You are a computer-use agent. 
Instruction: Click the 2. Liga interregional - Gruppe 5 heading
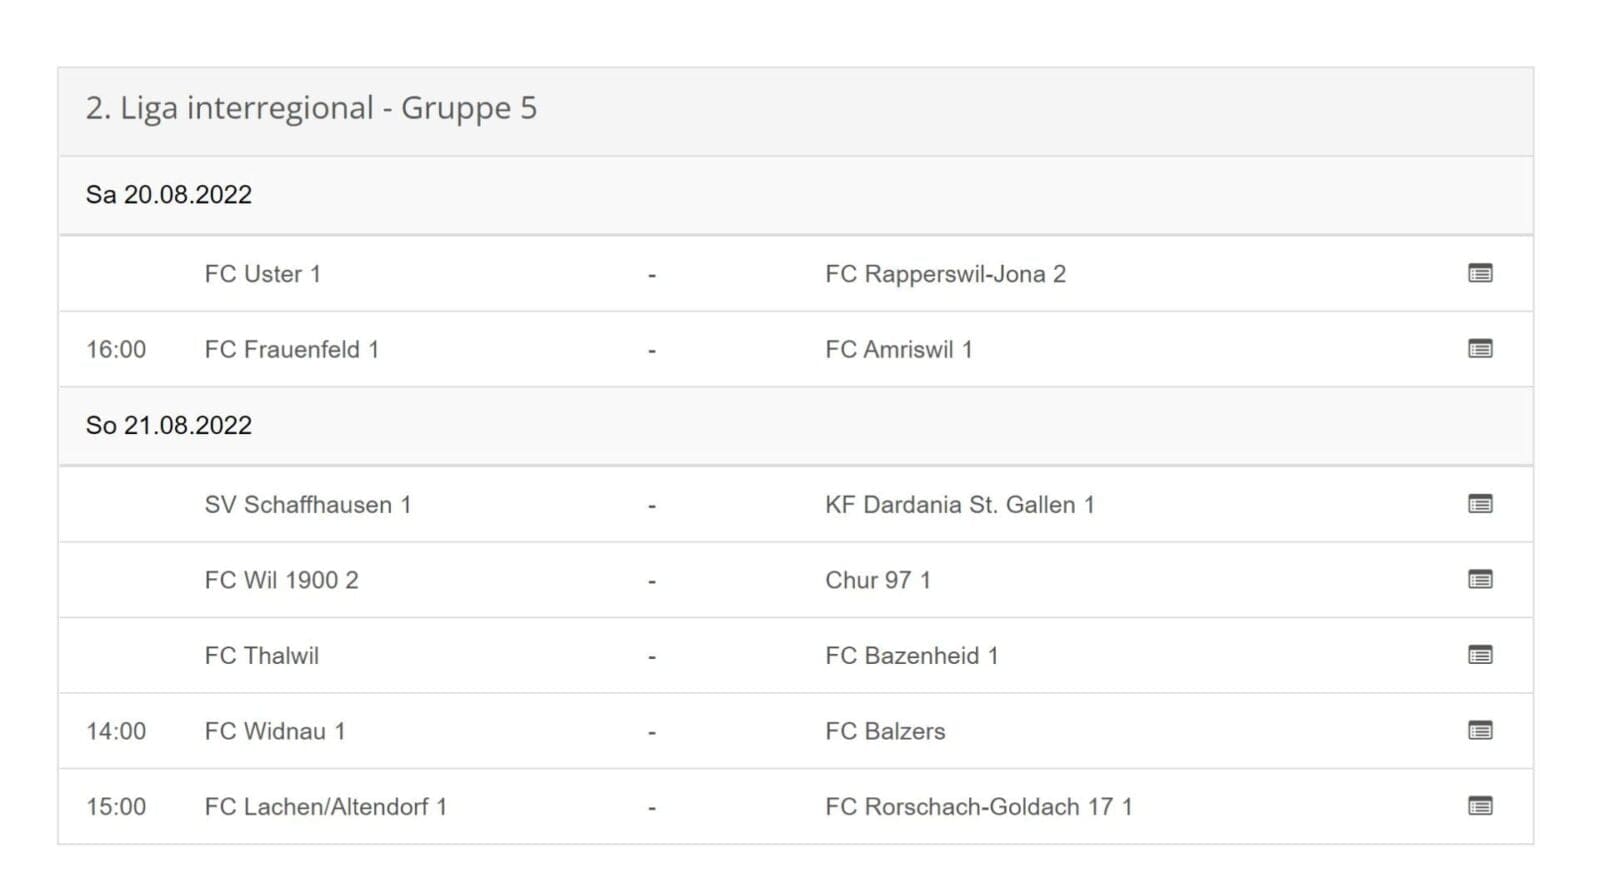(311, 108)
